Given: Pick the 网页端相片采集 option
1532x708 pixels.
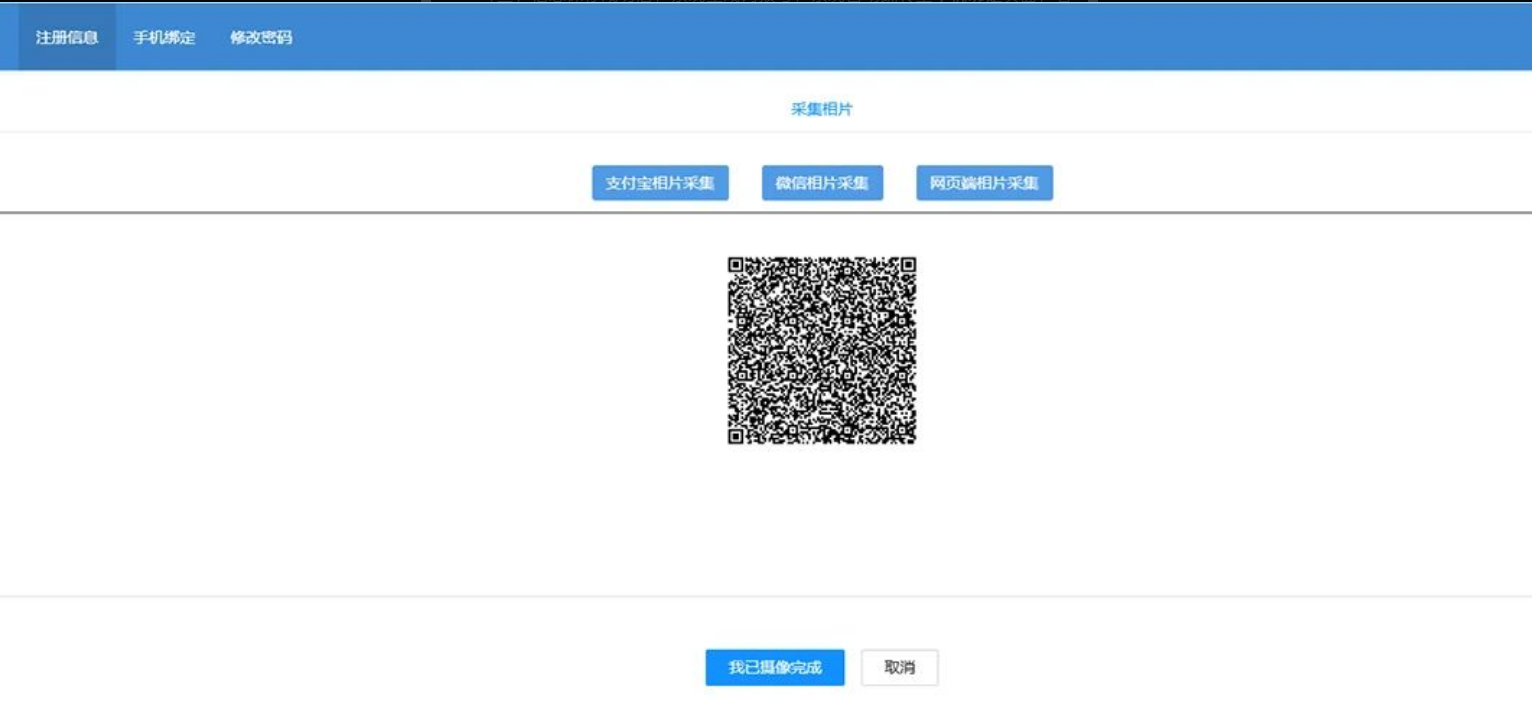Looking at the screenshot, I should click(x=984, y=183).
